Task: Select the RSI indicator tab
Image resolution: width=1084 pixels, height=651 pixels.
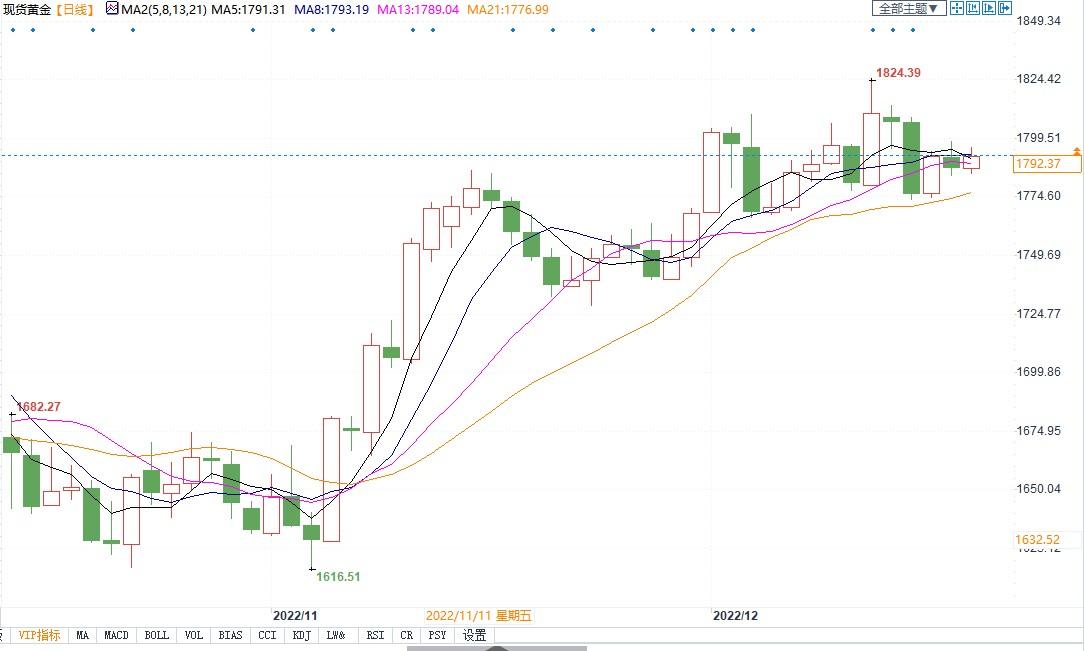Action: pyautogui.click(x=375, y=635)
